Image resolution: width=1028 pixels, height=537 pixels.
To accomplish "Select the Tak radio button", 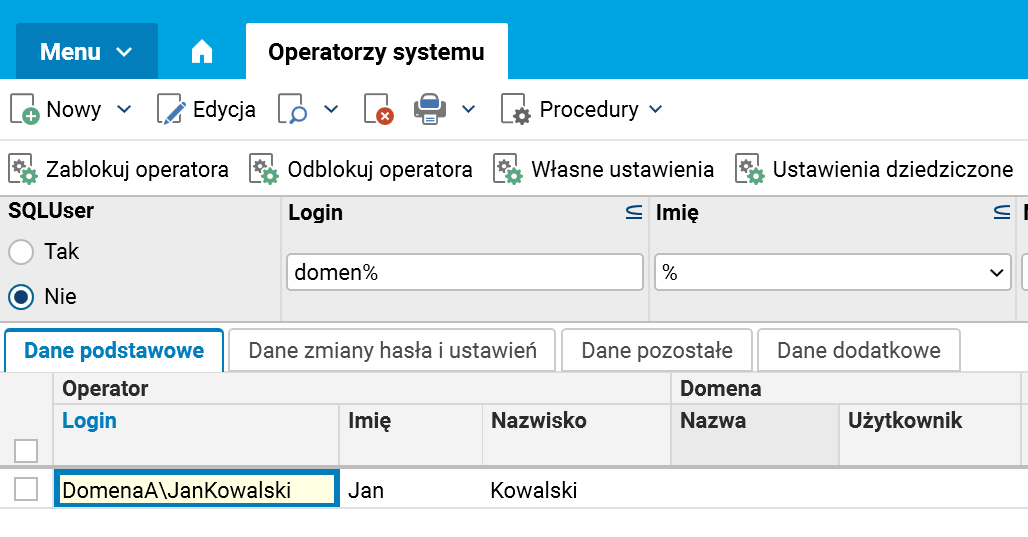I will pos(21,252).
